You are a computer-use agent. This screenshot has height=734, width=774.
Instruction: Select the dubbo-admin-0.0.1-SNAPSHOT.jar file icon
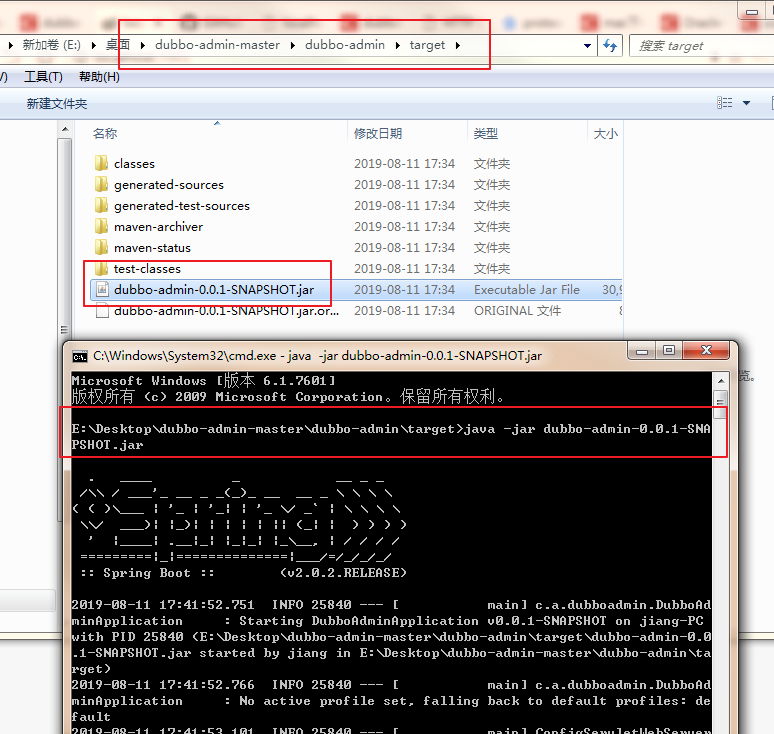(102, 289)
